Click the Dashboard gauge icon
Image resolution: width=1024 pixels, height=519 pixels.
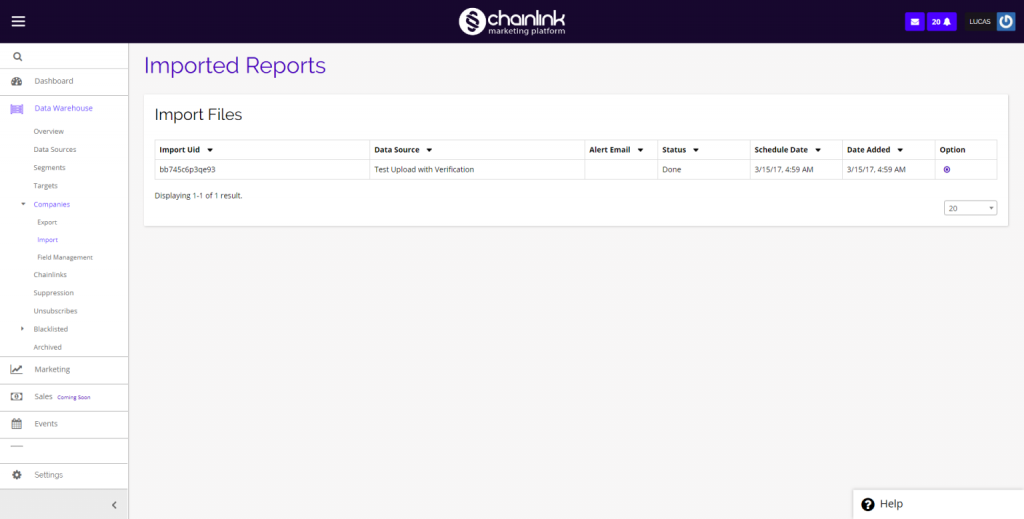(x=17, y=81)
